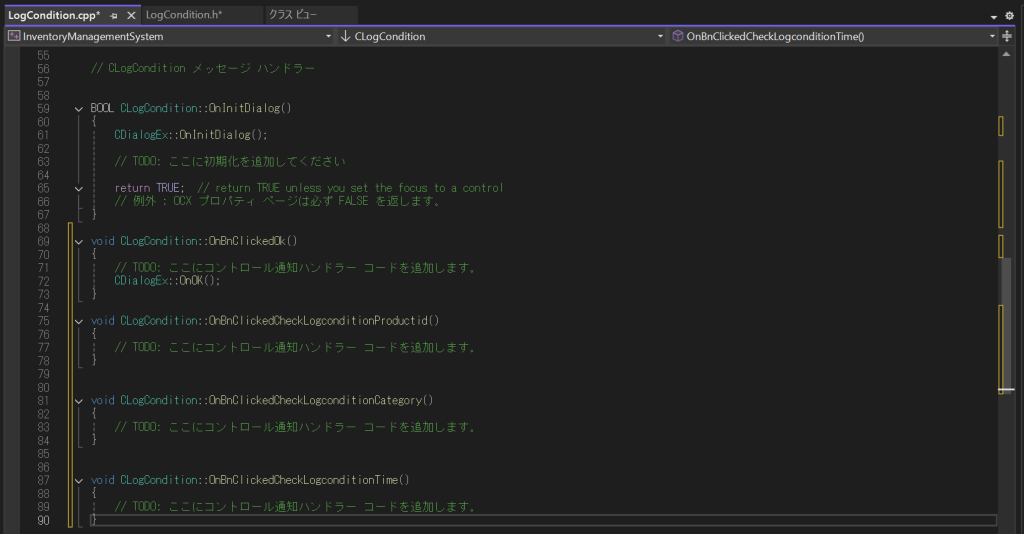Switch to the クラス ビュー tab
The image size is (1024, 534).
293,15
